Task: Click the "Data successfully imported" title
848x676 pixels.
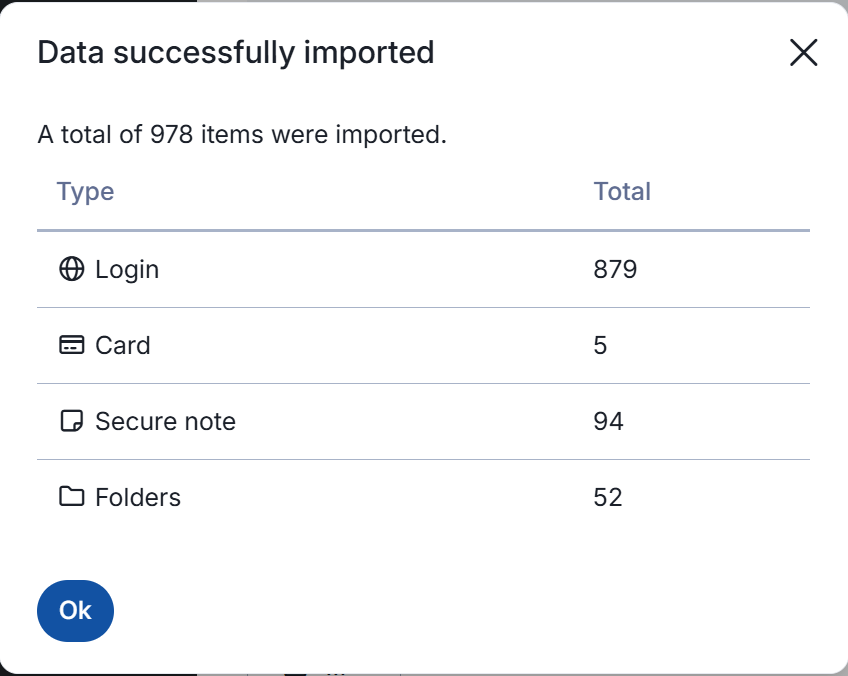Action: 235,52
